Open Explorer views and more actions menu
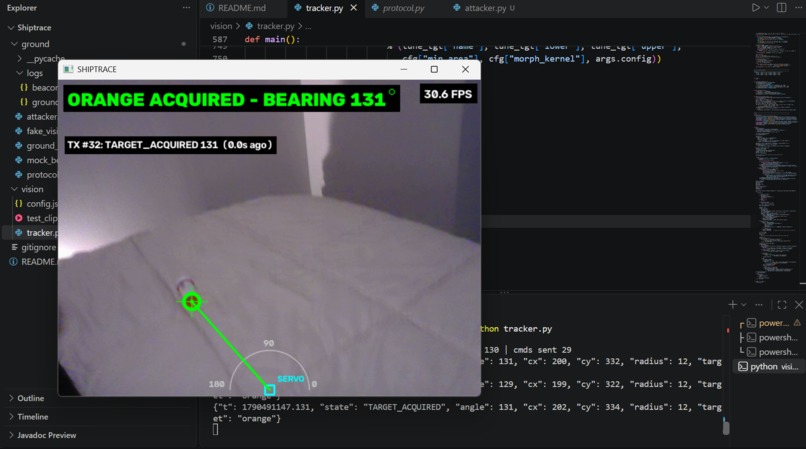The image size is (806, 449). click(186, 8)
